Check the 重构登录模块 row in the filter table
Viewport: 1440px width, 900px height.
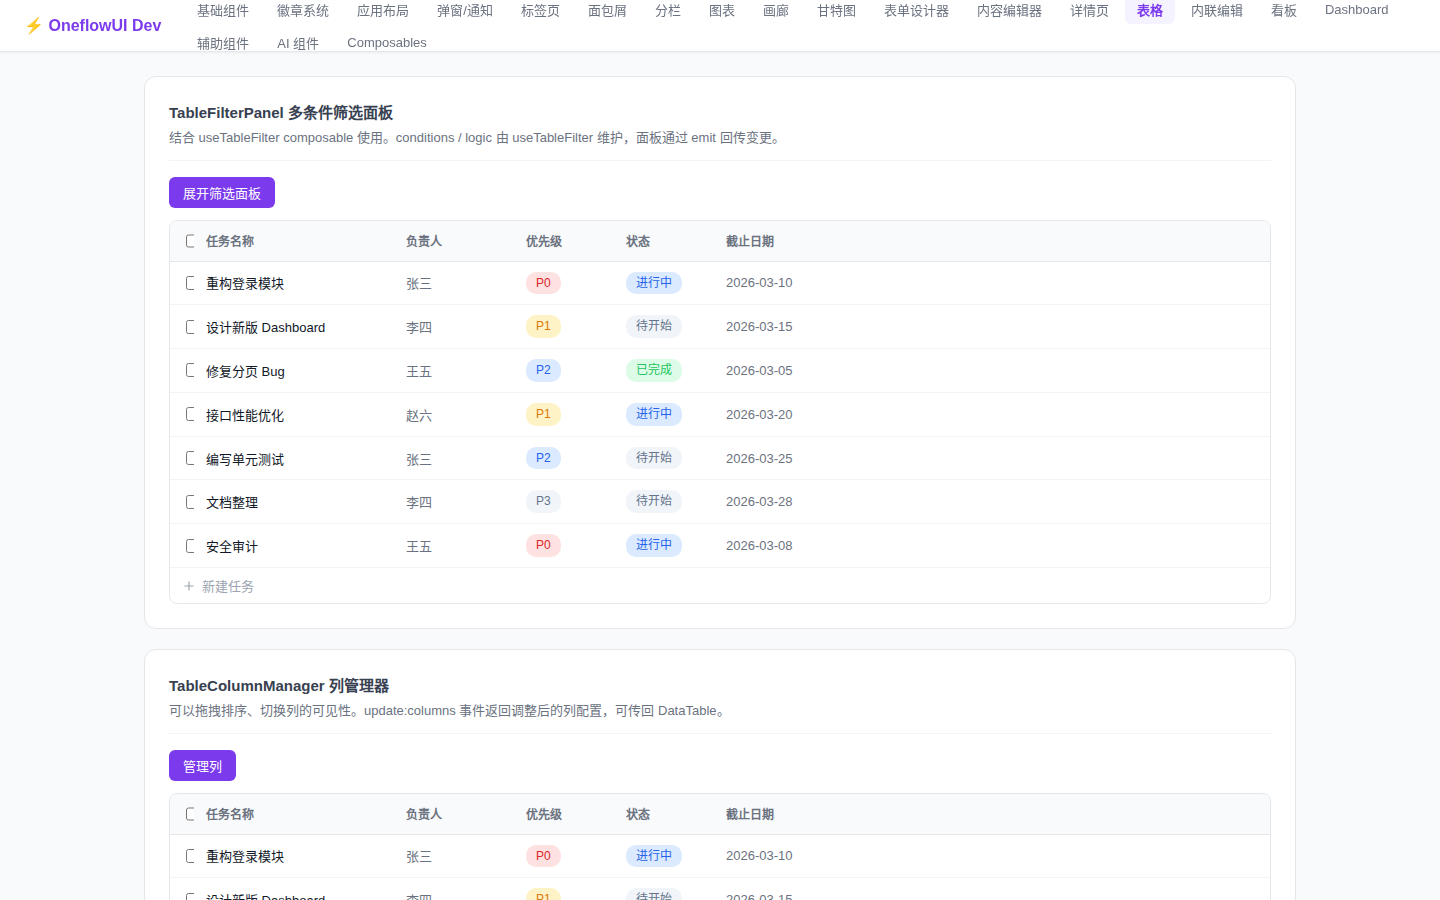190,283
